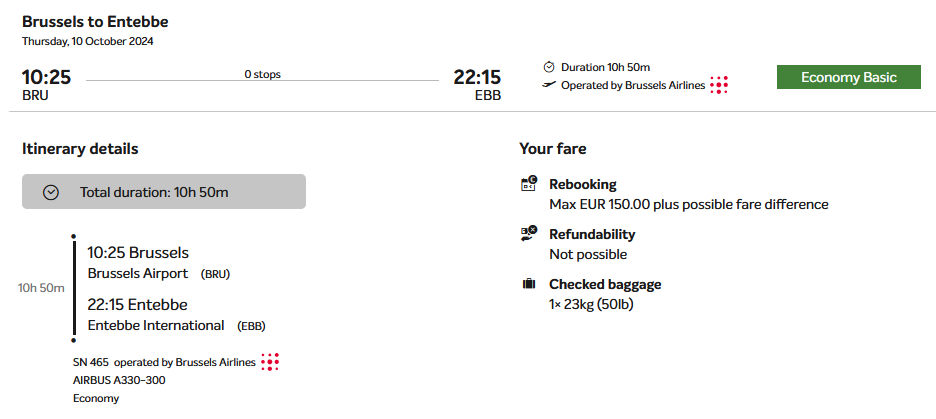The image size is (936, 419).
Task: Click the Brussels Airport (BRU) text
Action: 159,274
